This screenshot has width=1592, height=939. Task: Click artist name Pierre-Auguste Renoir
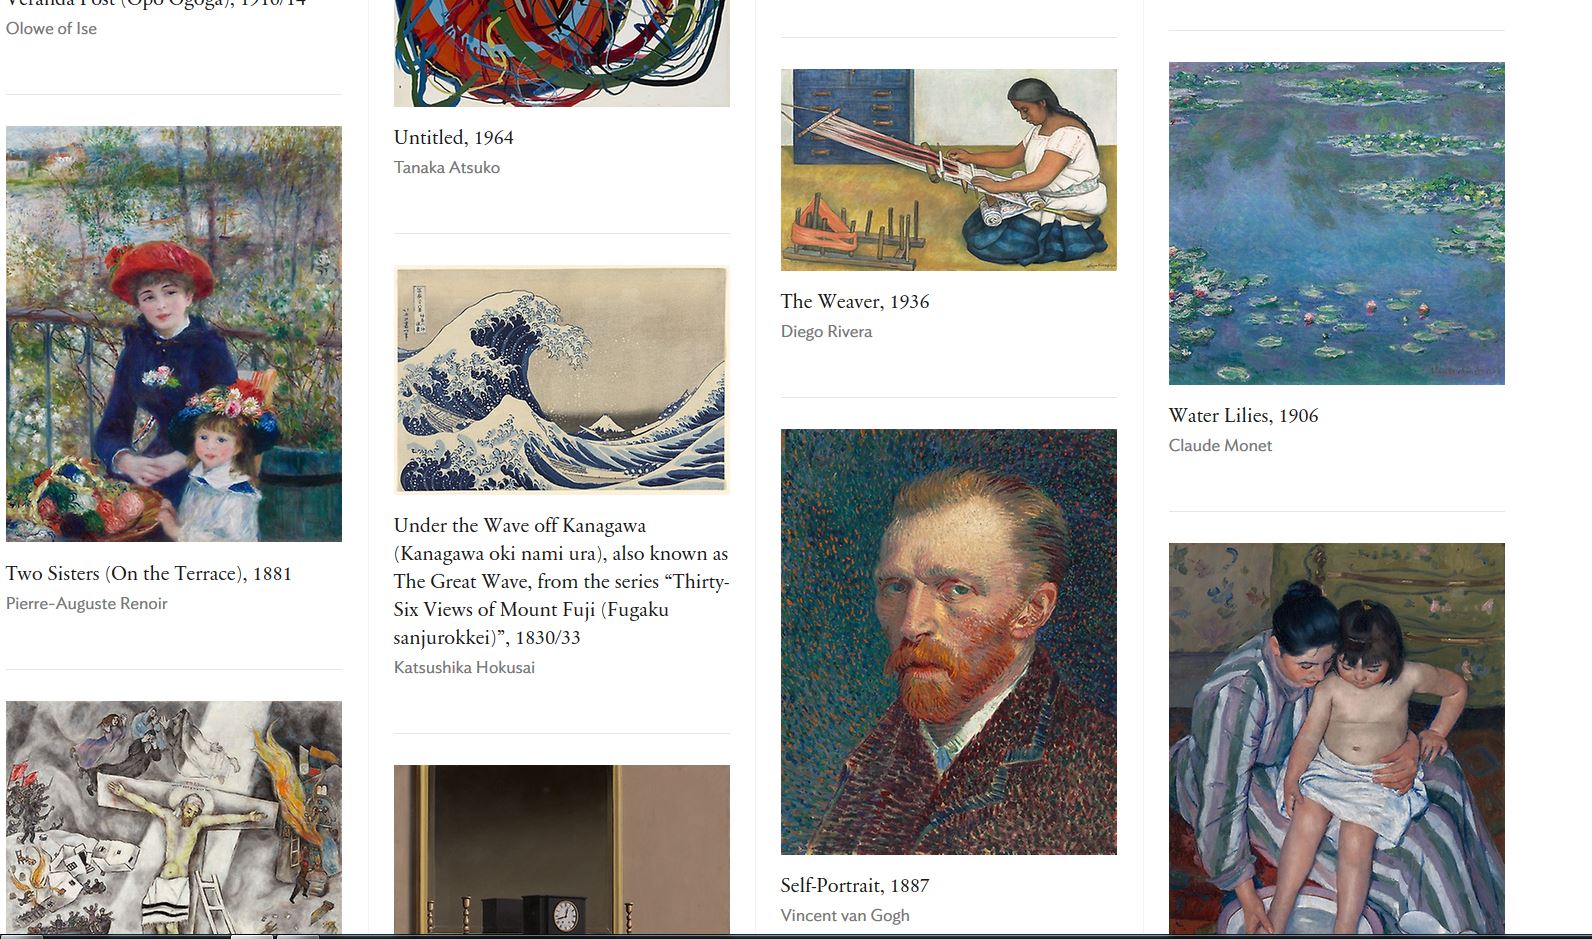click(x=87, y=604)
